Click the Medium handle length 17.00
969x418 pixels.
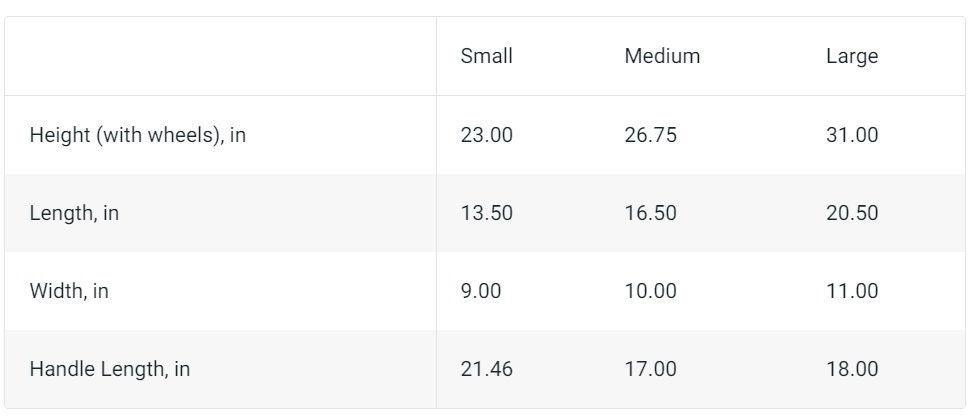point(650,370)
